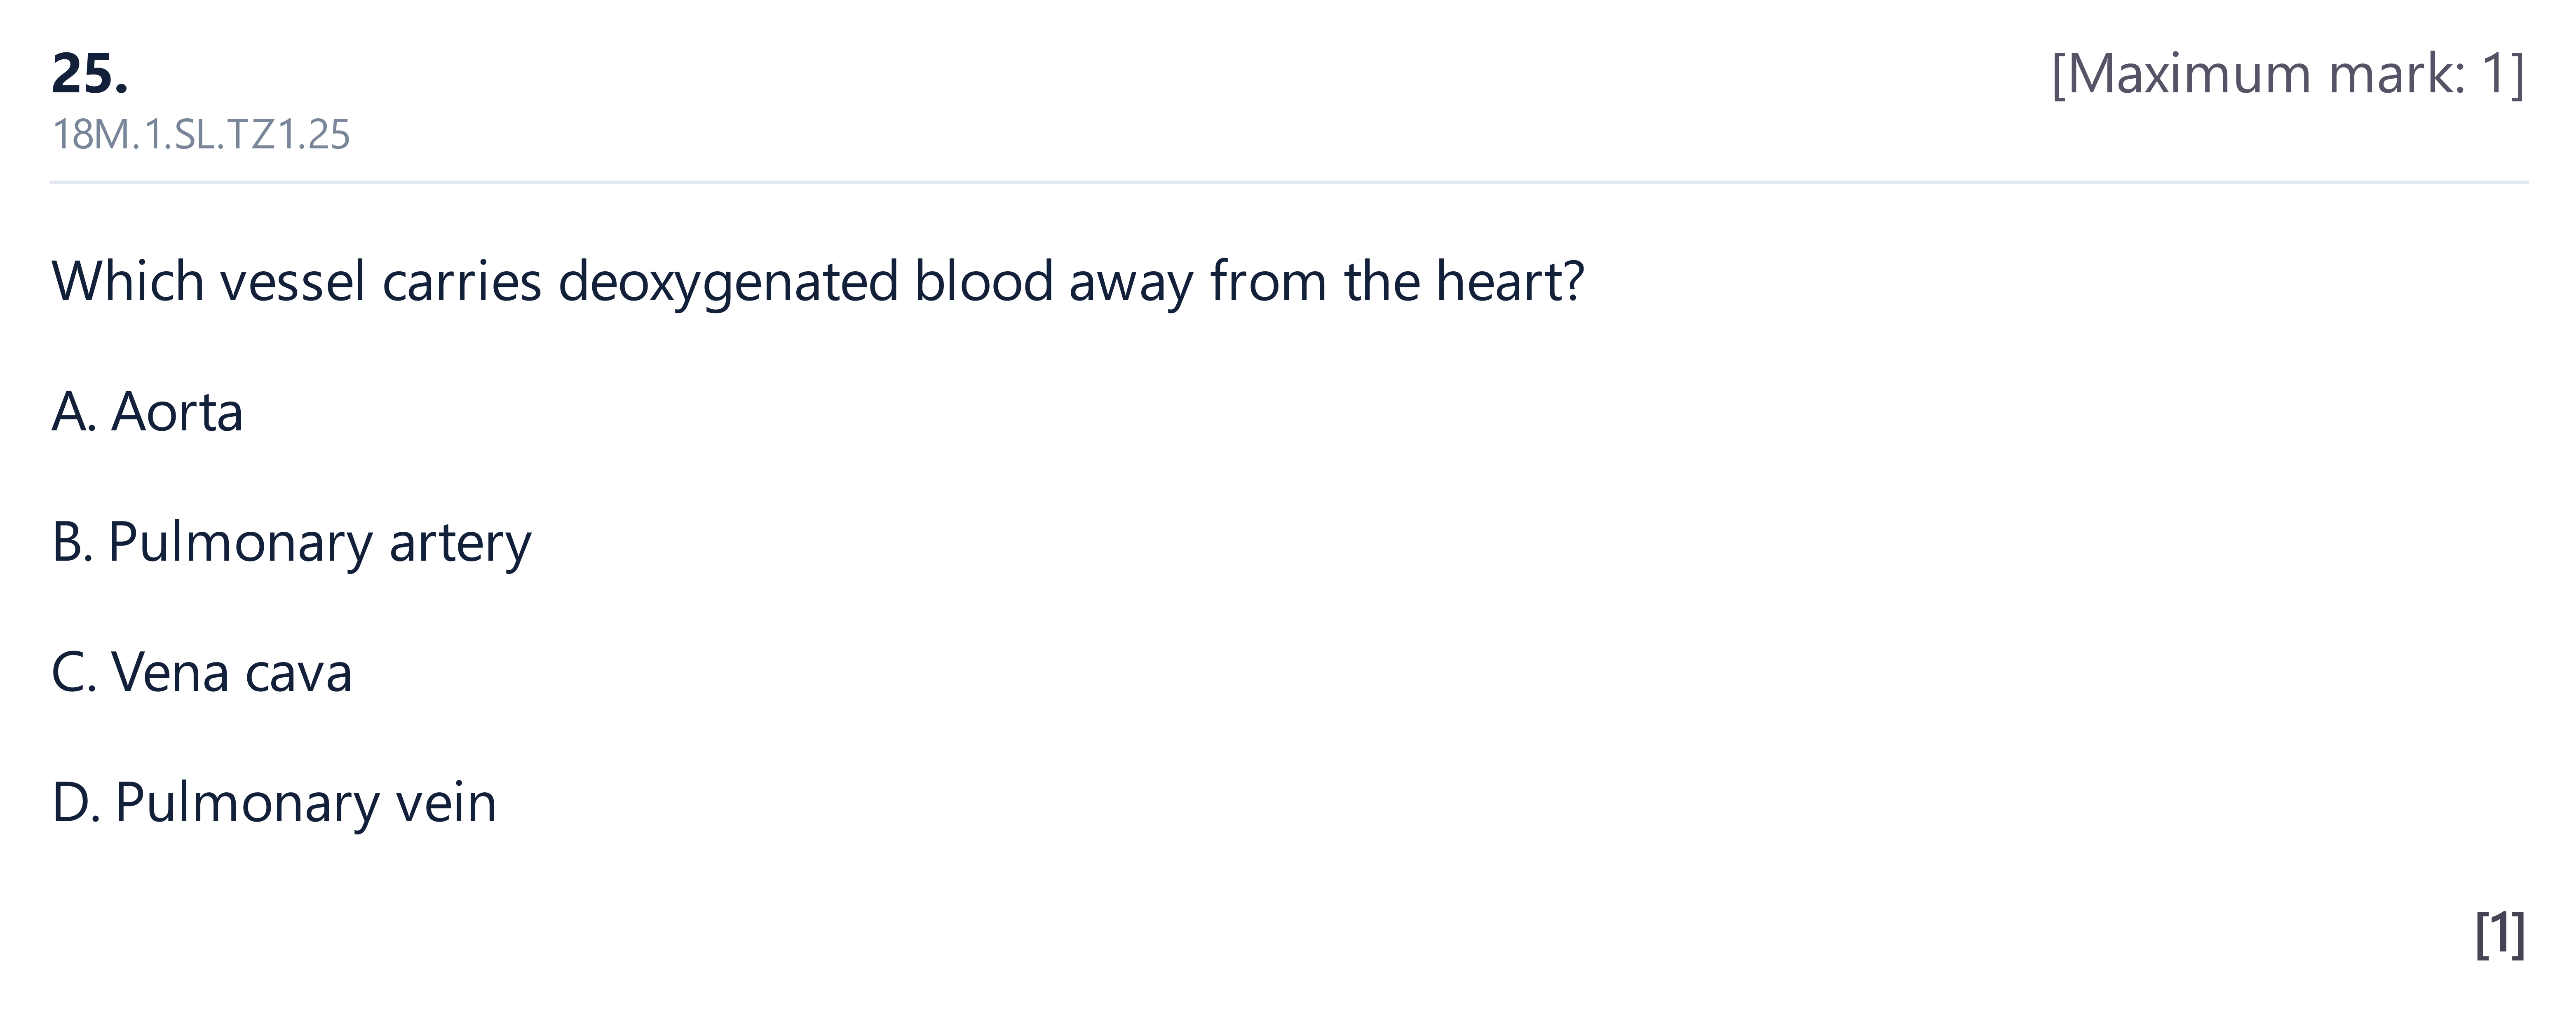This screenshot has width=2576, height=1010.
Task: Select answer option C. Vena cava
Action: point(201,672)
